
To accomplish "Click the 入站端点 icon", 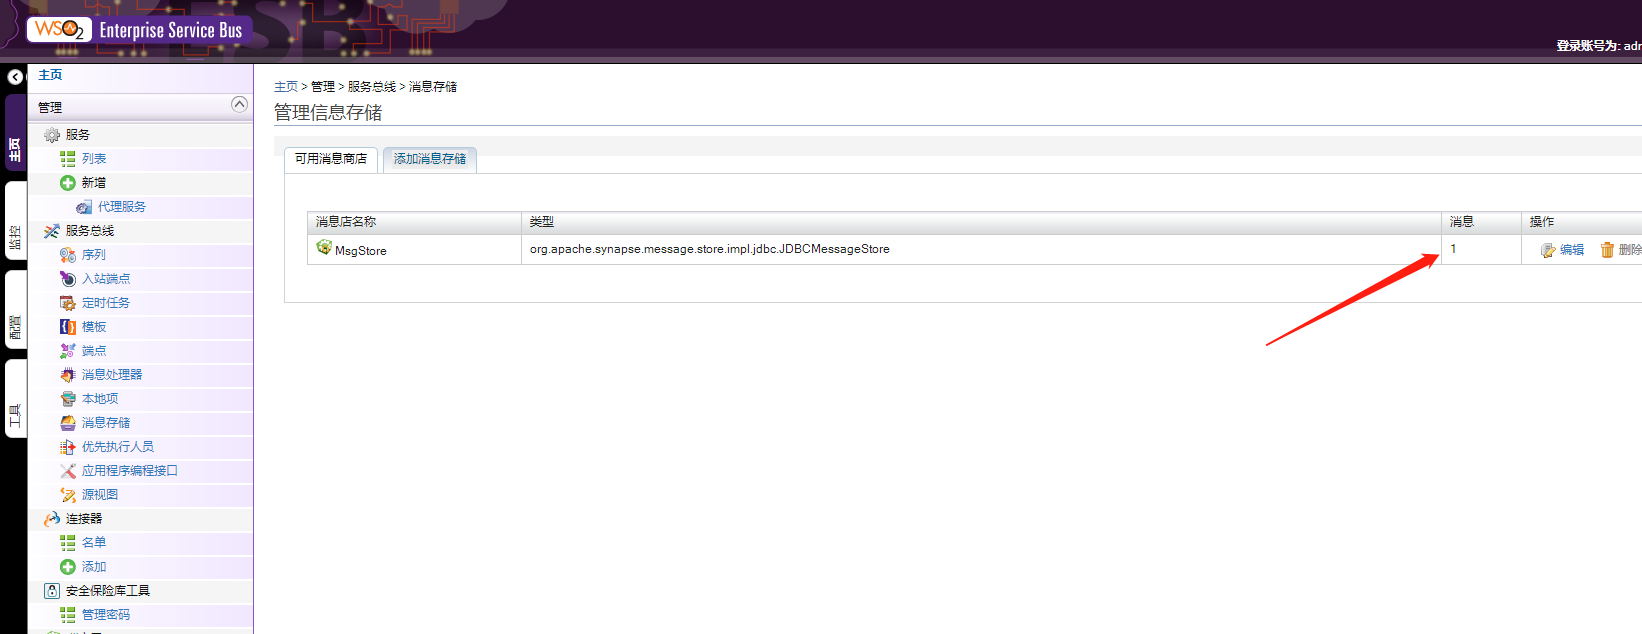I will click(x=68, y=279).
